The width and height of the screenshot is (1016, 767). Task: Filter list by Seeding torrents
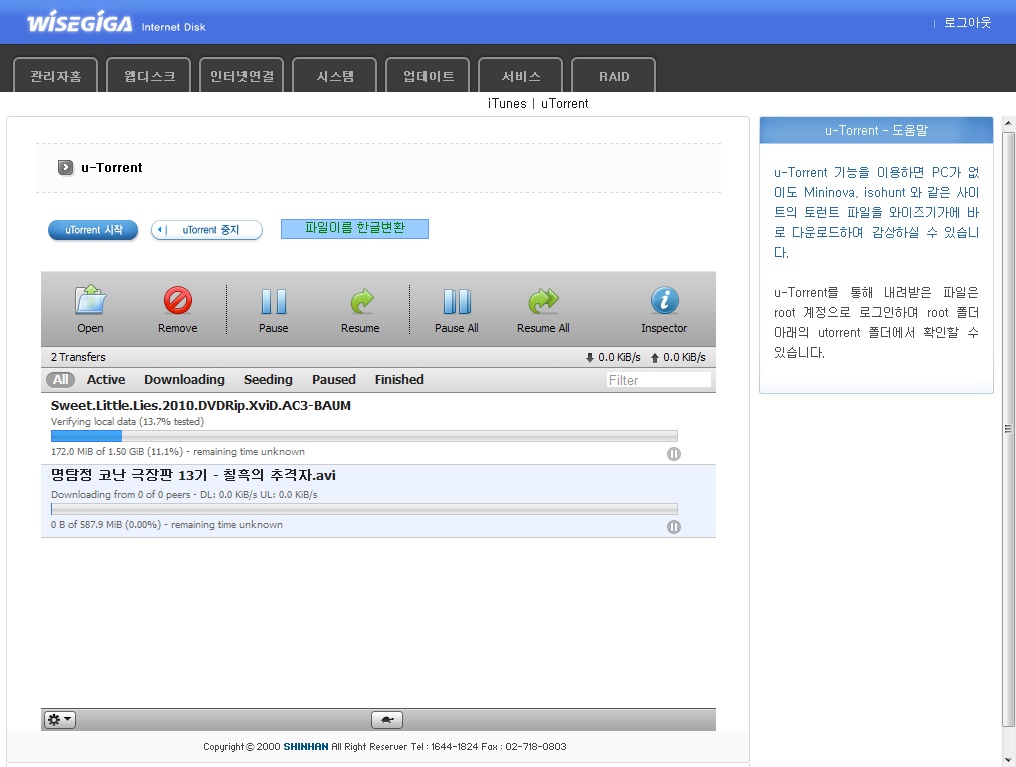pyautogui.click(x=268, y=380)
